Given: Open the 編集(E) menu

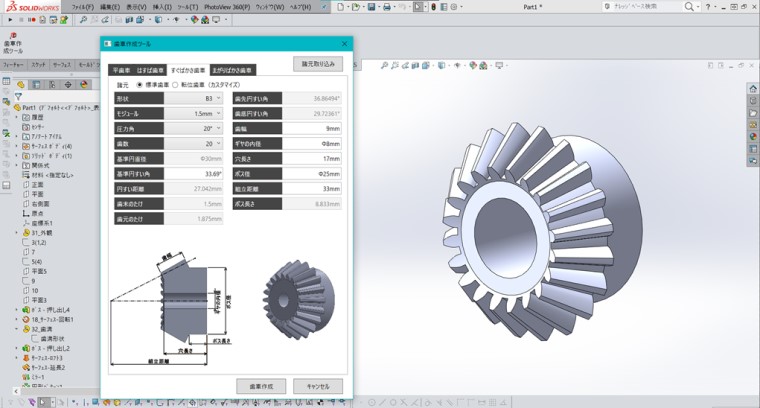Looking at the screenshot, I should 110,7.
